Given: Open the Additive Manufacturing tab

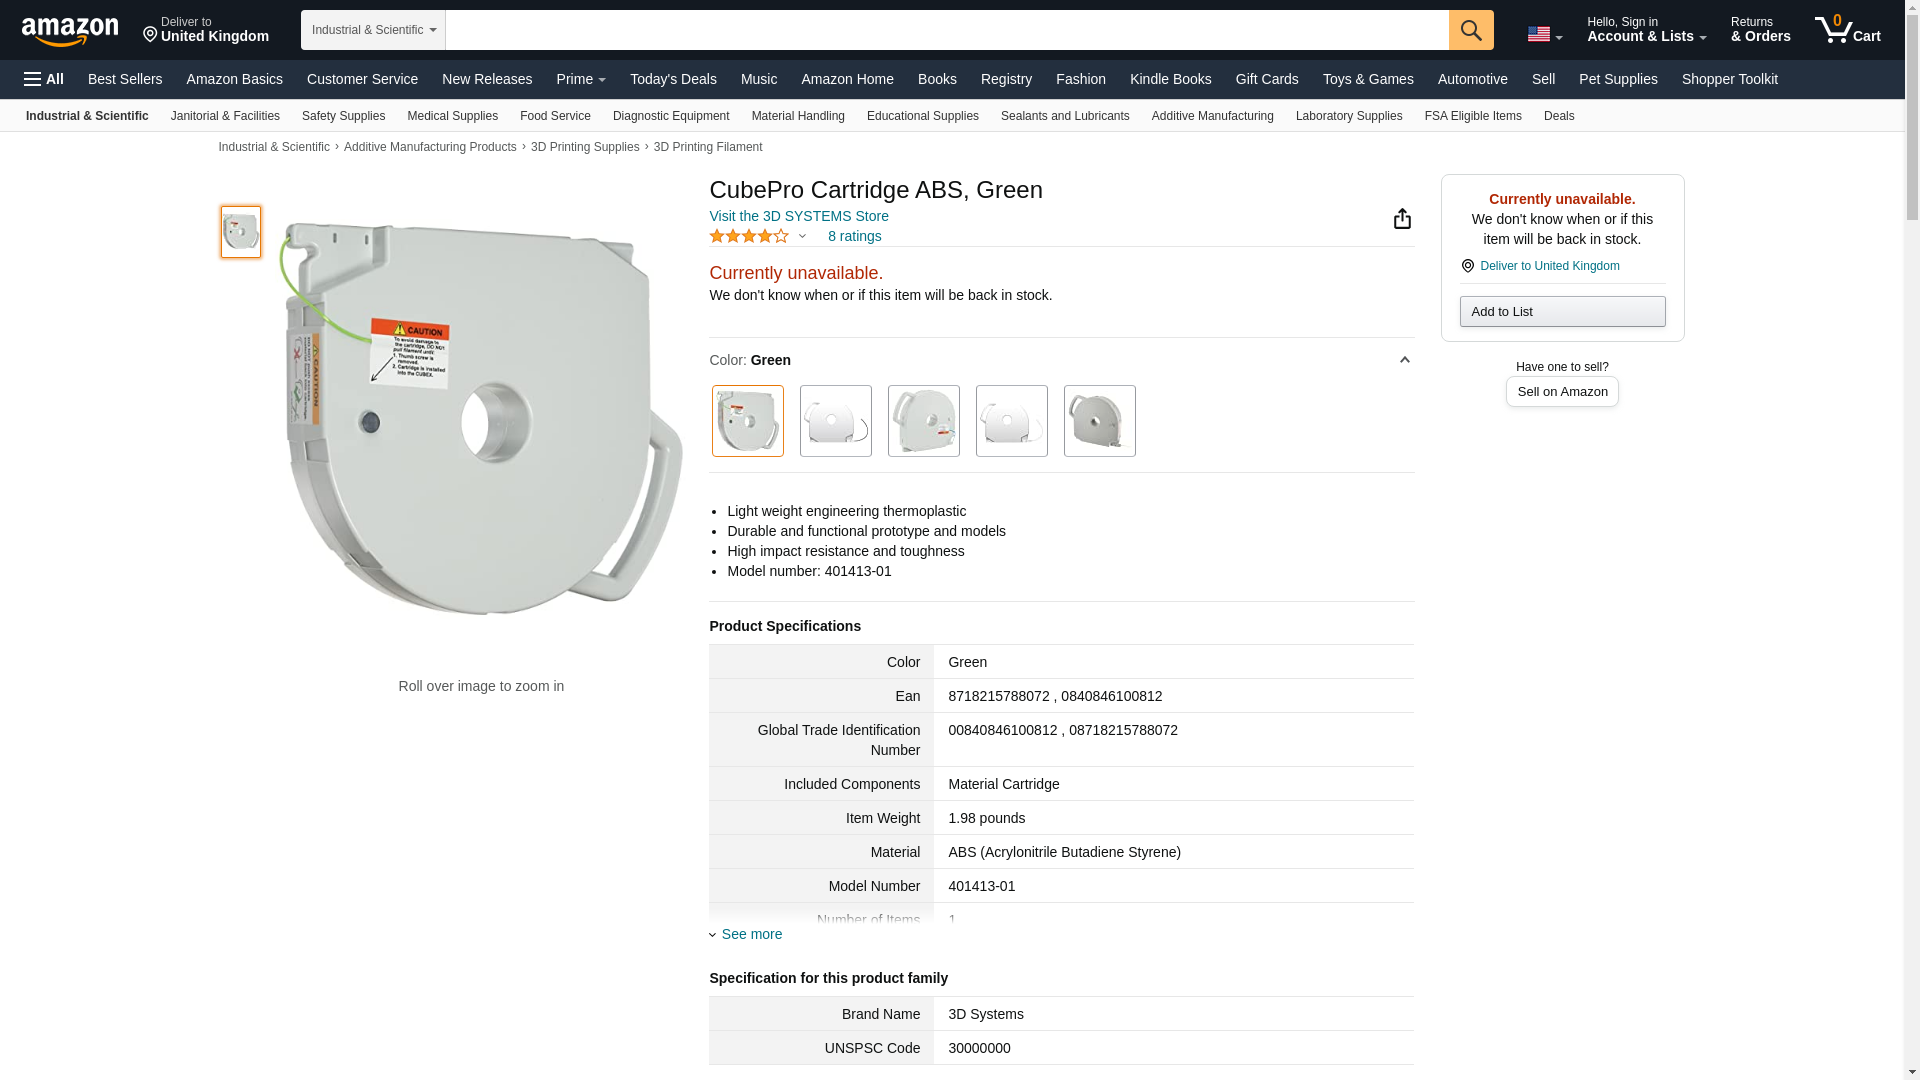Looking at the screenshot, I should click(x=1212, y=116).
